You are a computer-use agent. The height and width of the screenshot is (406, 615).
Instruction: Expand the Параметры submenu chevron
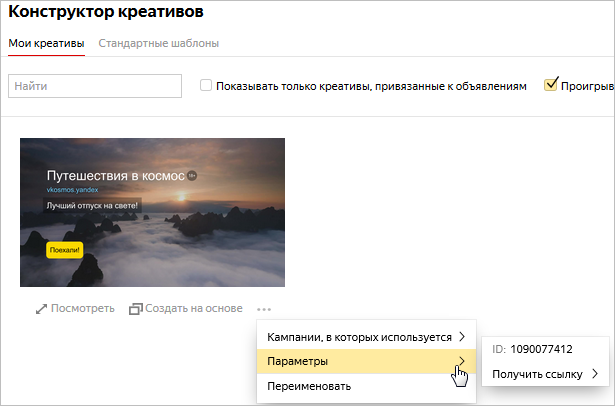click(x=462, y=361)
